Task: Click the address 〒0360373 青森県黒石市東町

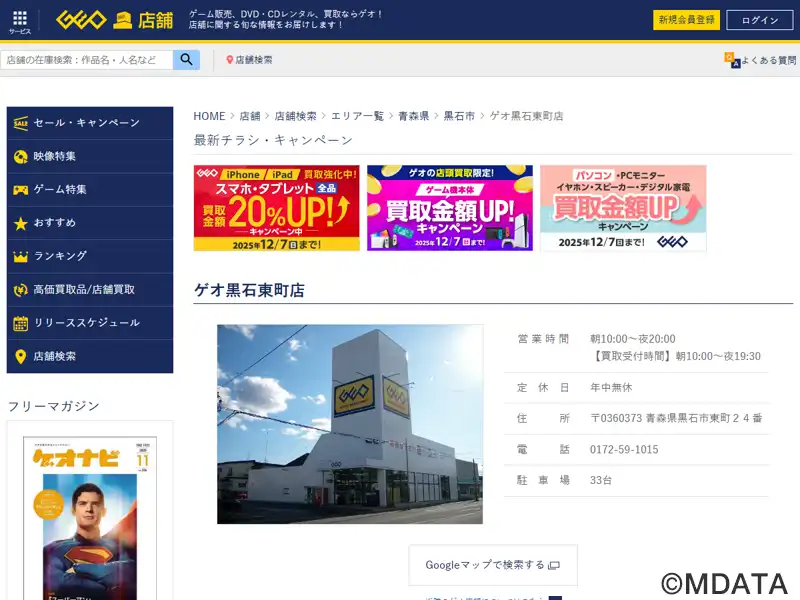Action: pyautogui.click(x=676, y=418)
